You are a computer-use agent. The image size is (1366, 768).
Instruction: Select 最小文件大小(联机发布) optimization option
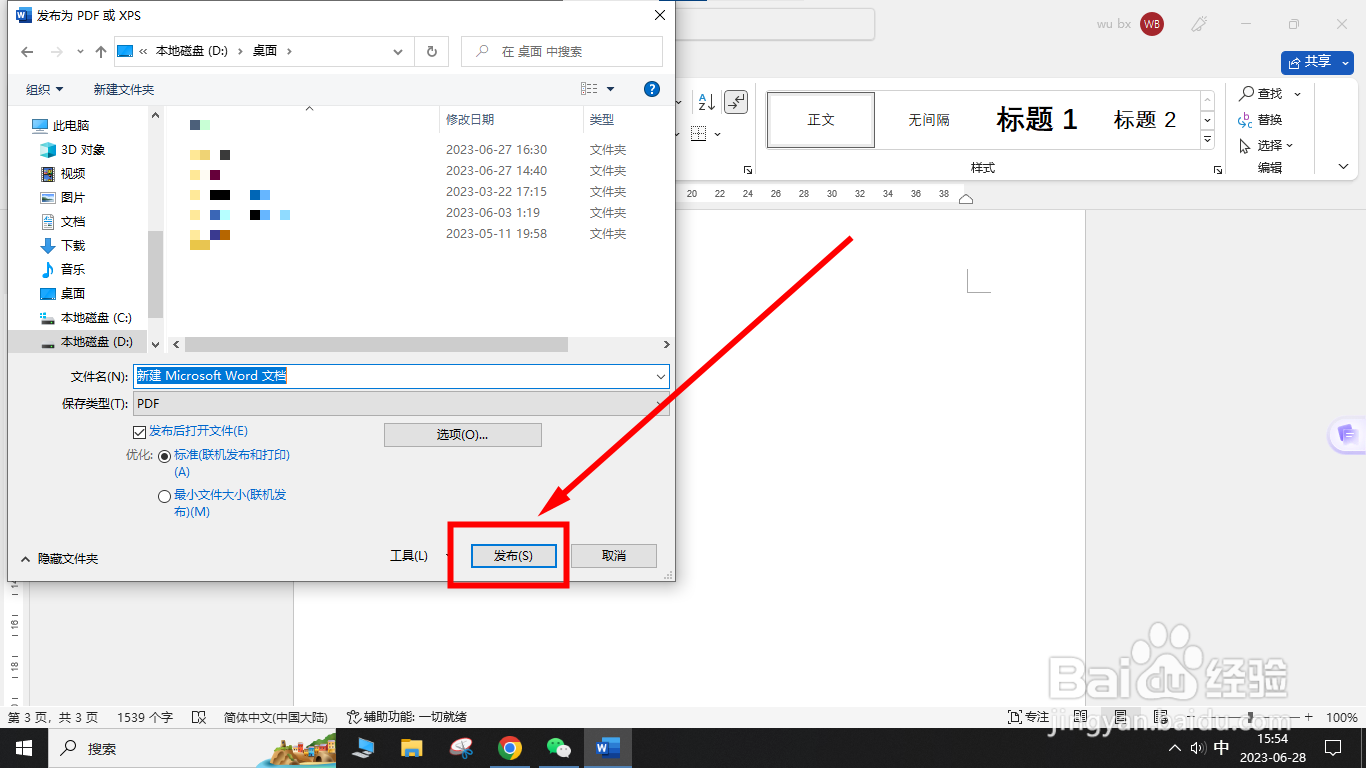pos(165,496)
